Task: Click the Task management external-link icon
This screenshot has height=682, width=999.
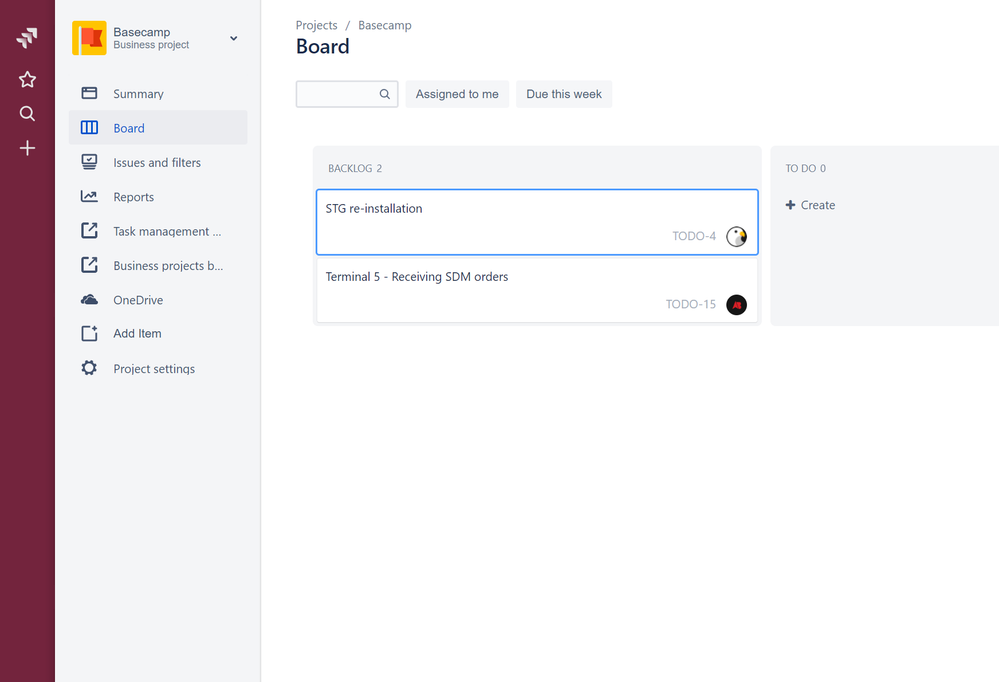Action: [x=89, y=231]
